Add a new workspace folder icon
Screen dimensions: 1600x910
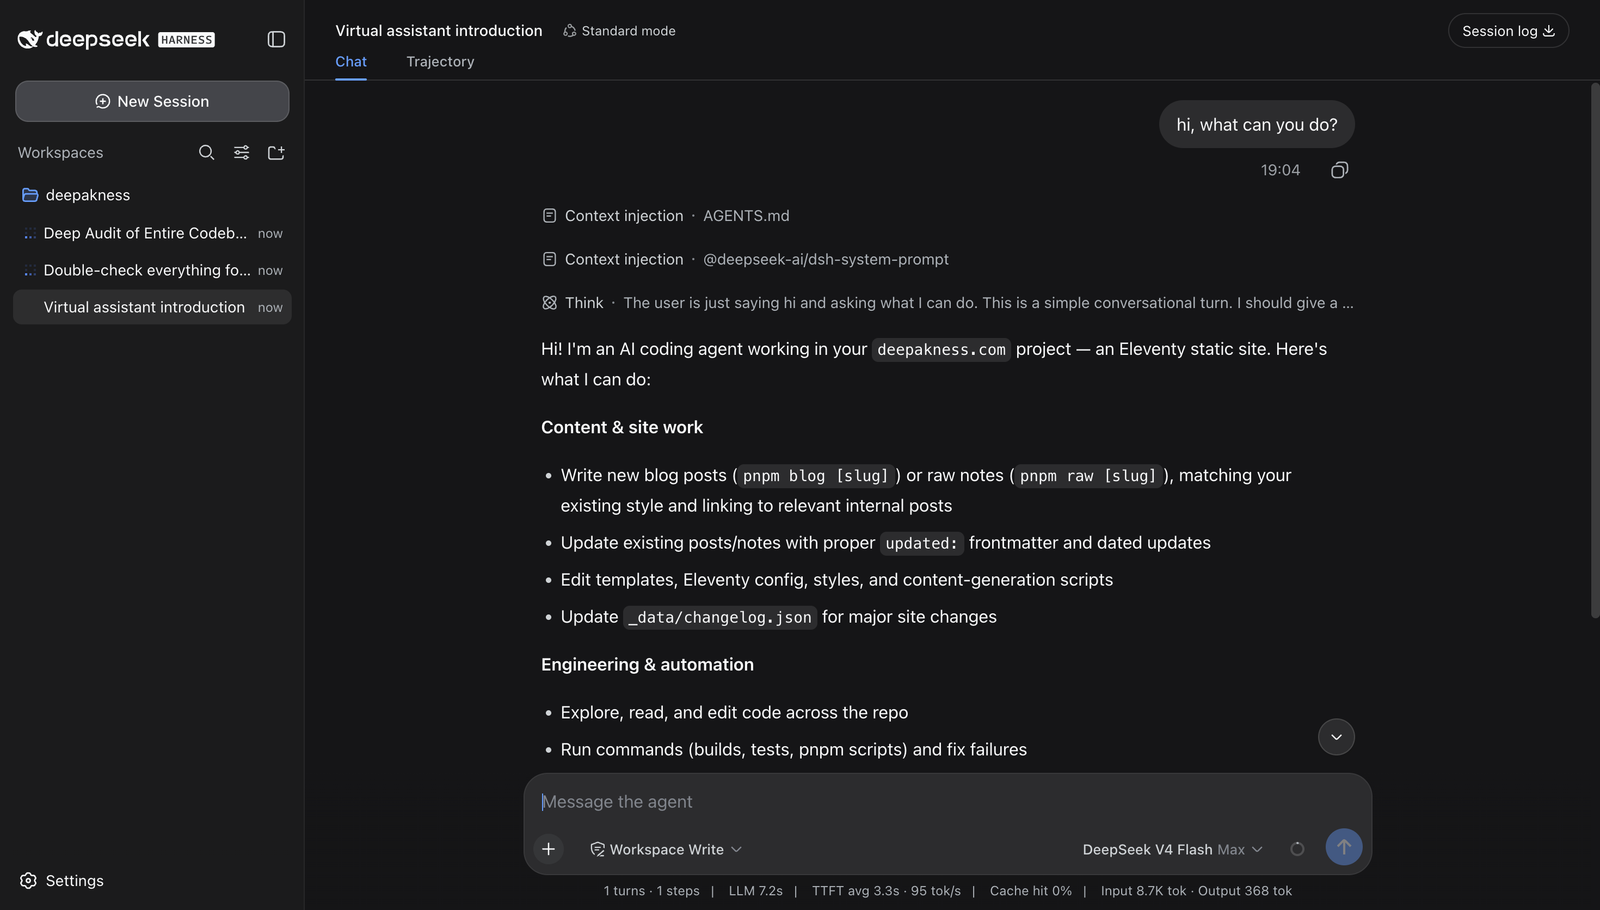[x=276, y=152]
